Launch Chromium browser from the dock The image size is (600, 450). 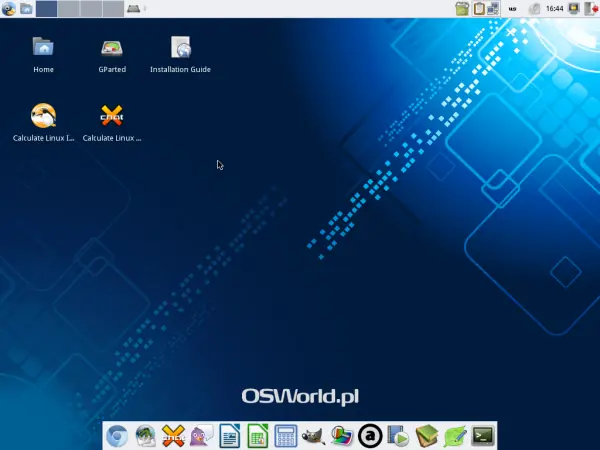(117, 436)
